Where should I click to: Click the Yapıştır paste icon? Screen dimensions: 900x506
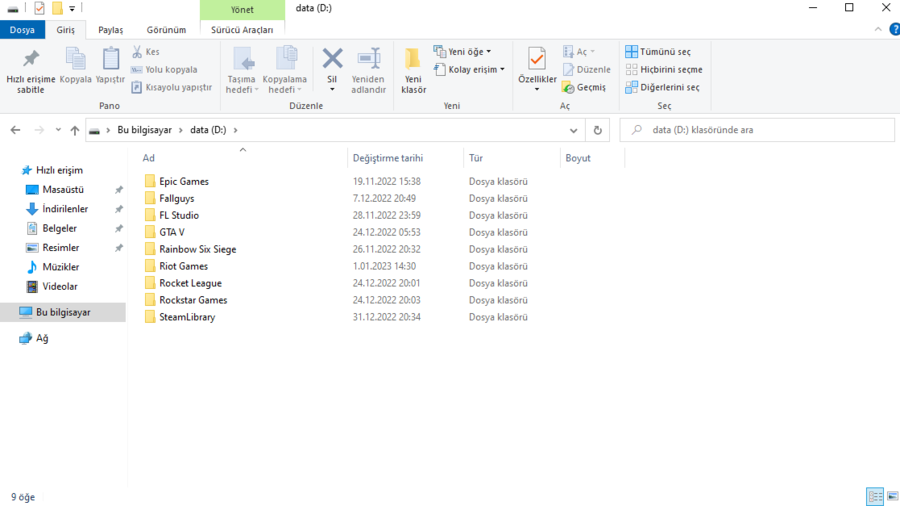click(110, 59)
